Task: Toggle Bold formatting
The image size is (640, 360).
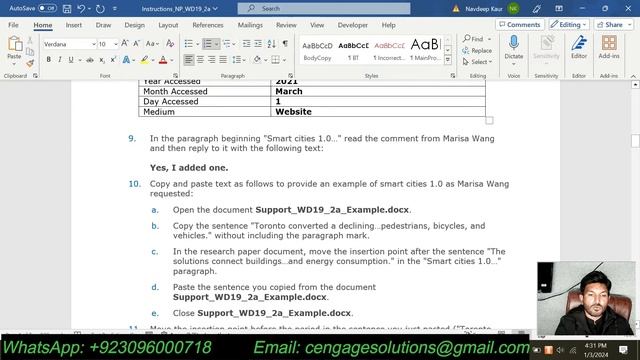Action: tap(48, 60)
